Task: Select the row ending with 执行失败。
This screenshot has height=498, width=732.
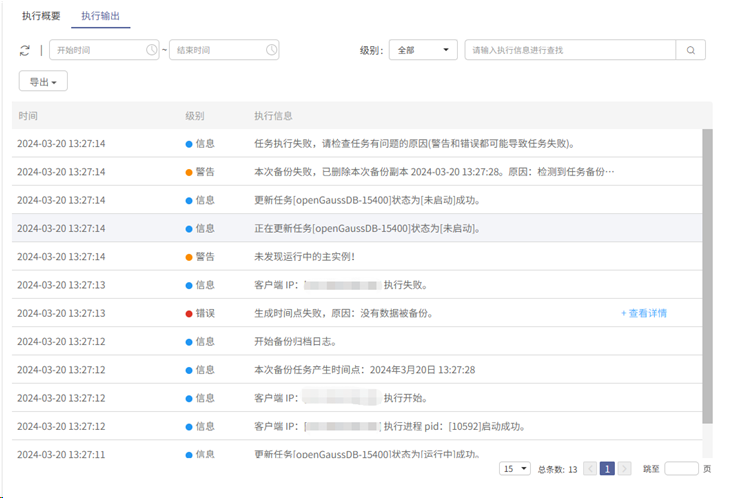Action: click(x=357, y=285)
